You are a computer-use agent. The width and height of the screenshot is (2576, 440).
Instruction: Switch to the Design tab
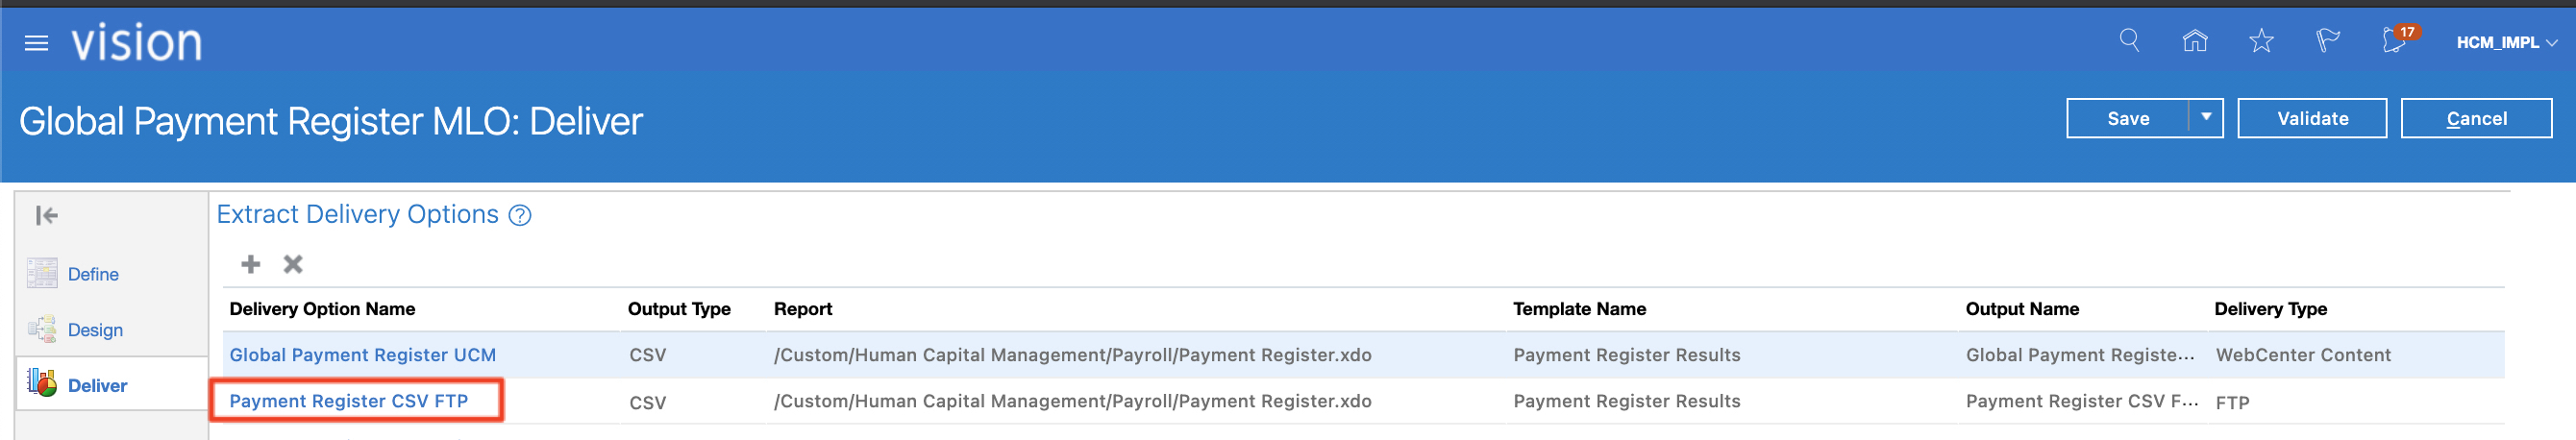[94, 330]
